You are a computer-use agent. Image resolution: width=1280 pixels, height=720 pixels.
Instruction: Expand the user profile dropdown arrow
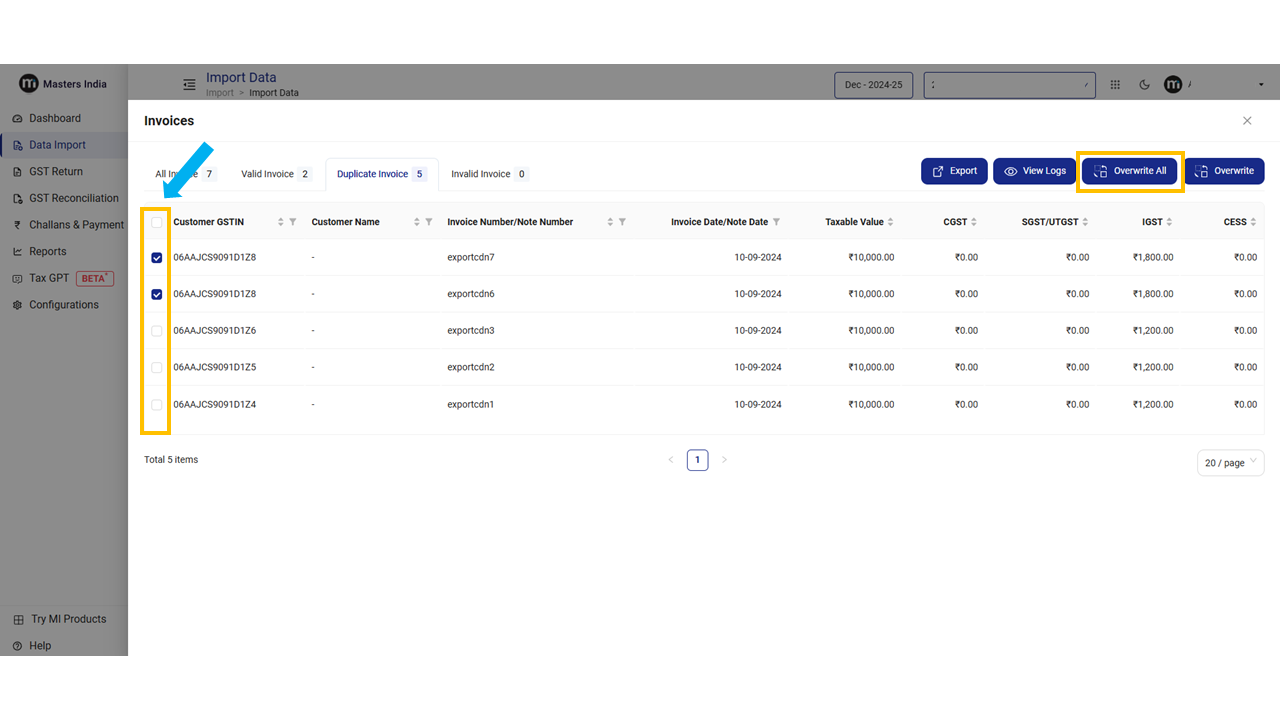(1261, 85)
